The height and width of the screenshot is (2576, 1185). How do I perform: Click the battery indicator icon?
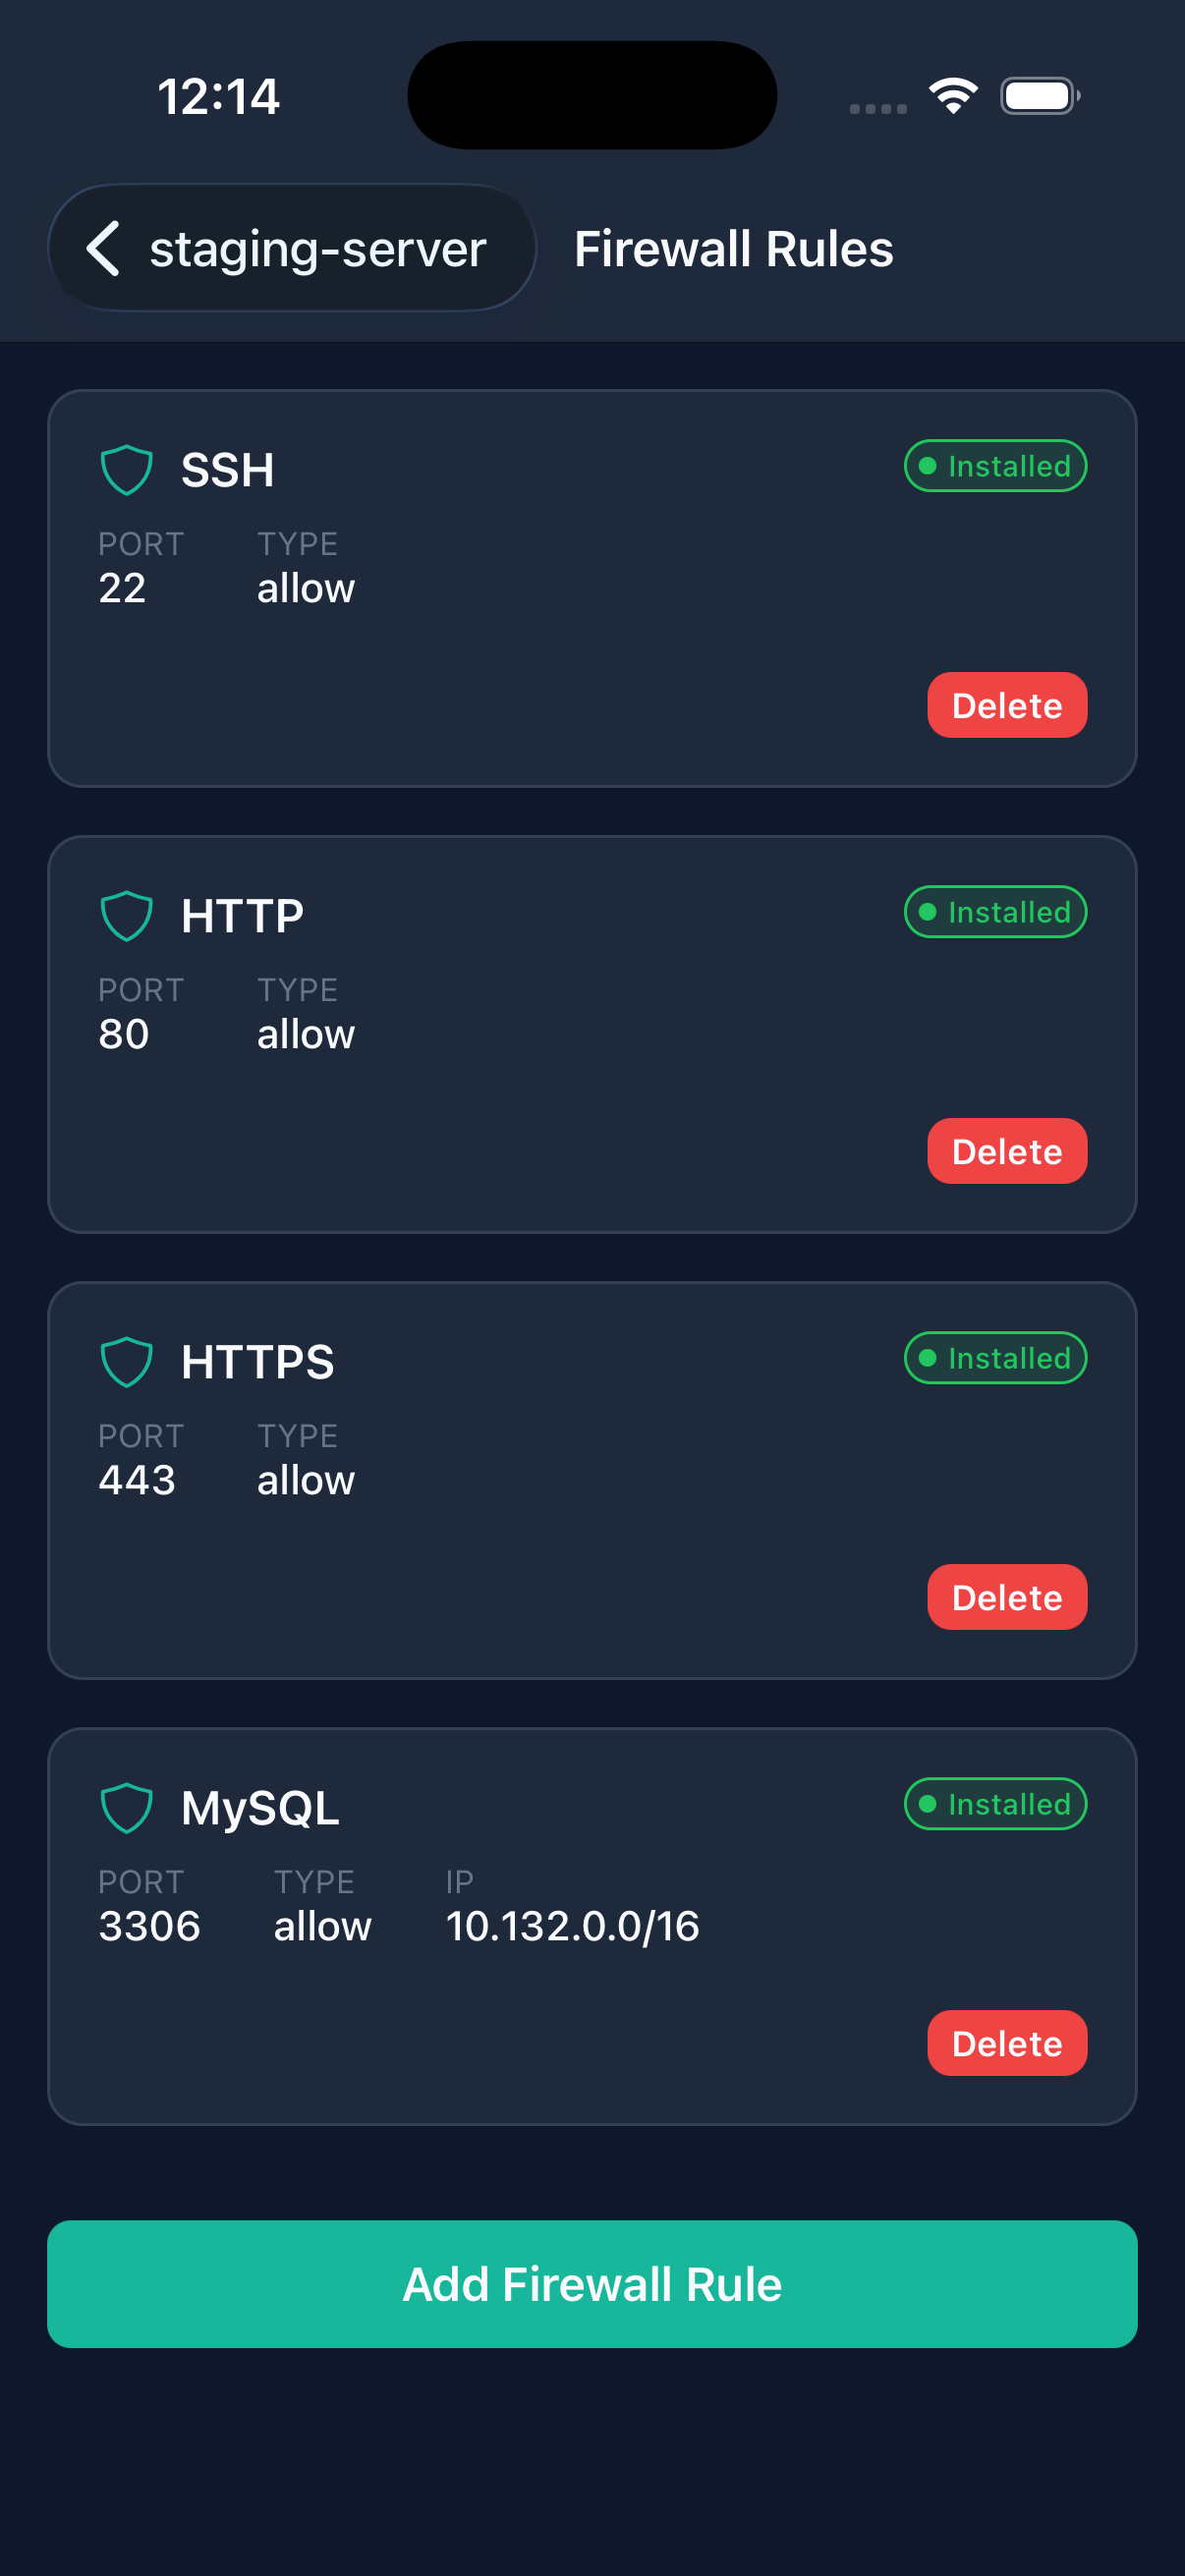point(1038,94)
